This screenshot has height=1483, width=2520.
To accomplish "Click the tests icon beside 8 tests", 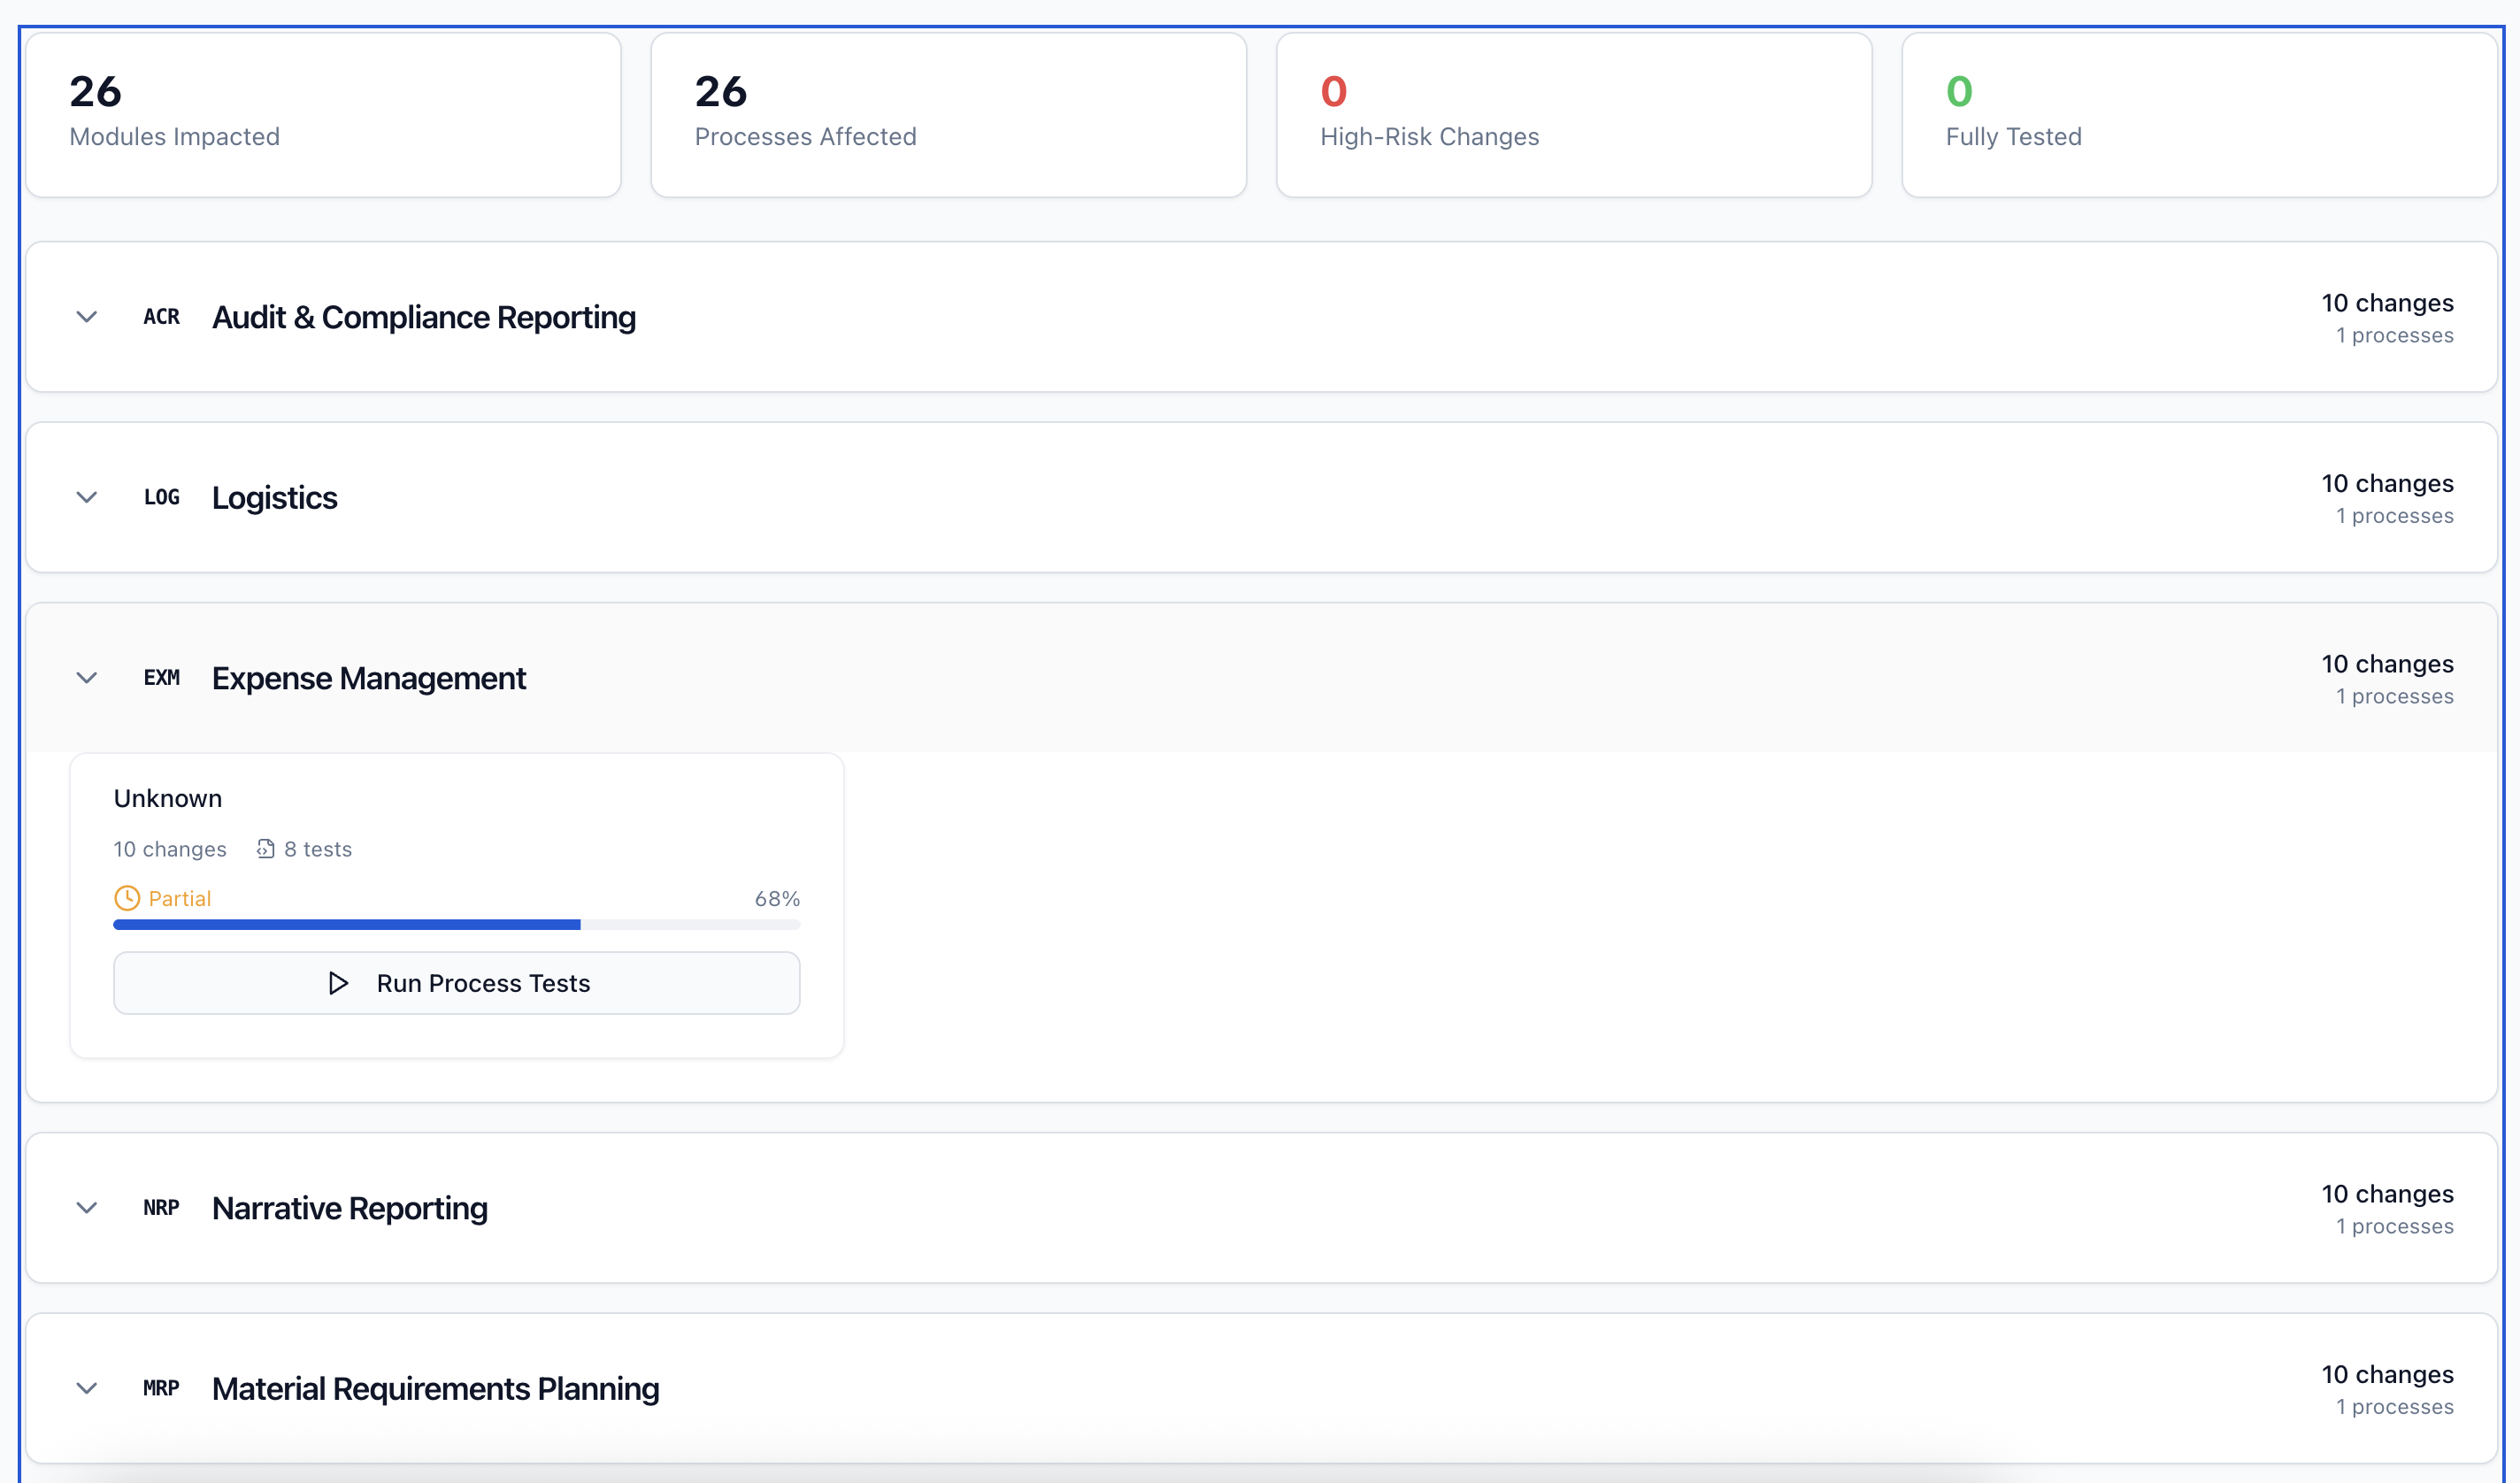I will point(265,848).
